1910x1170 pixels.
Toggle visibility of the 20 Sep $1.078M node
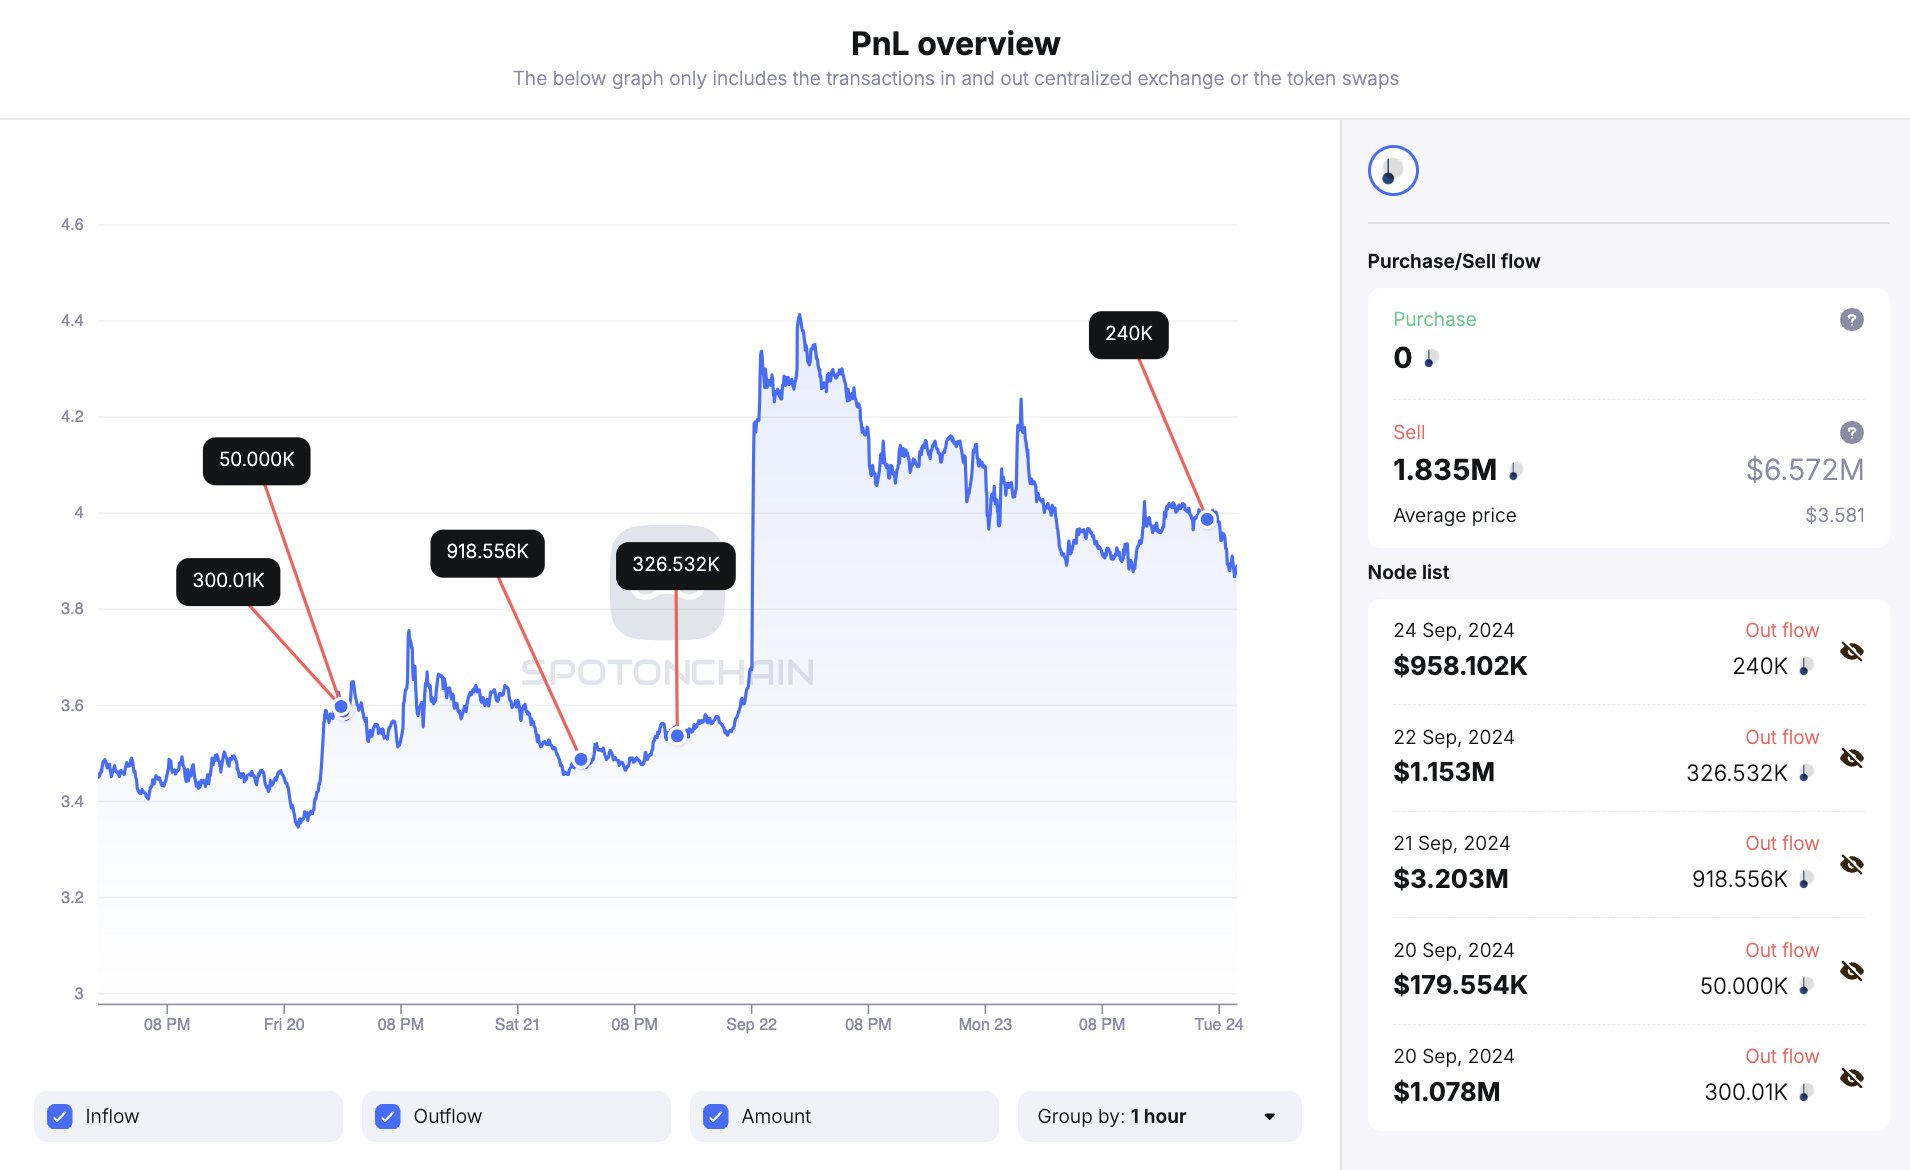click(x=1853, y=1077)
